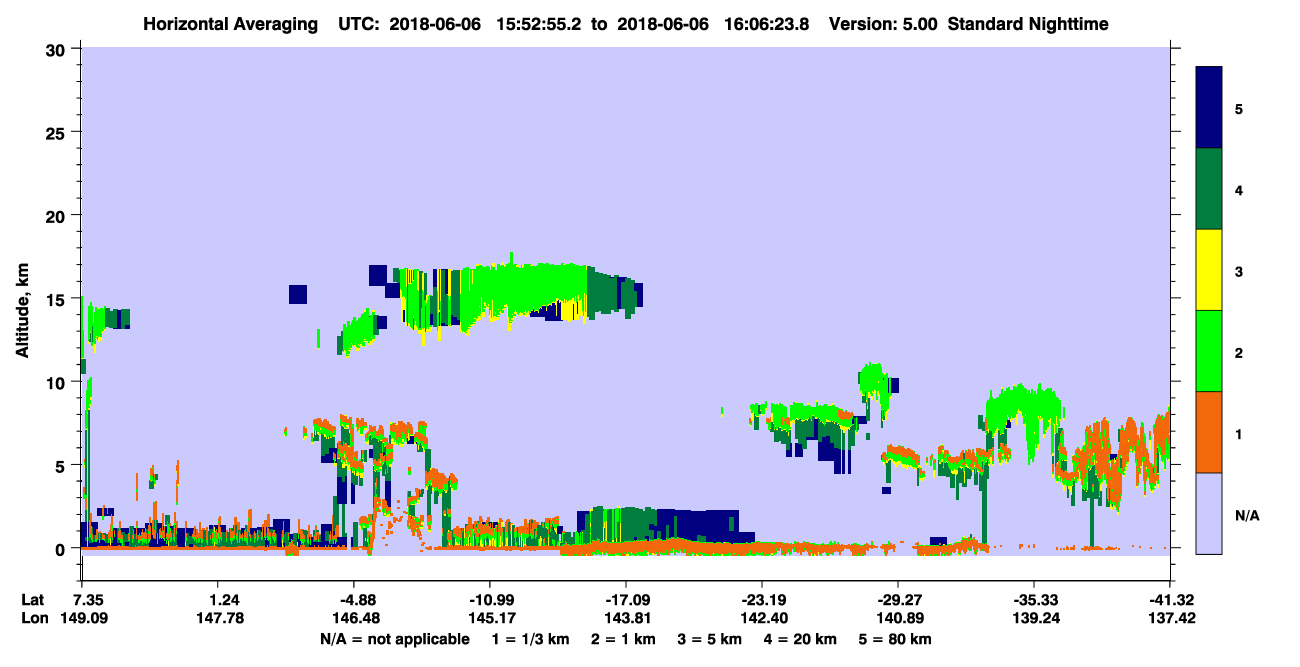Click the 25 km altitude tick label
This screenshot has height=667, width=1300.
(58, 132)
